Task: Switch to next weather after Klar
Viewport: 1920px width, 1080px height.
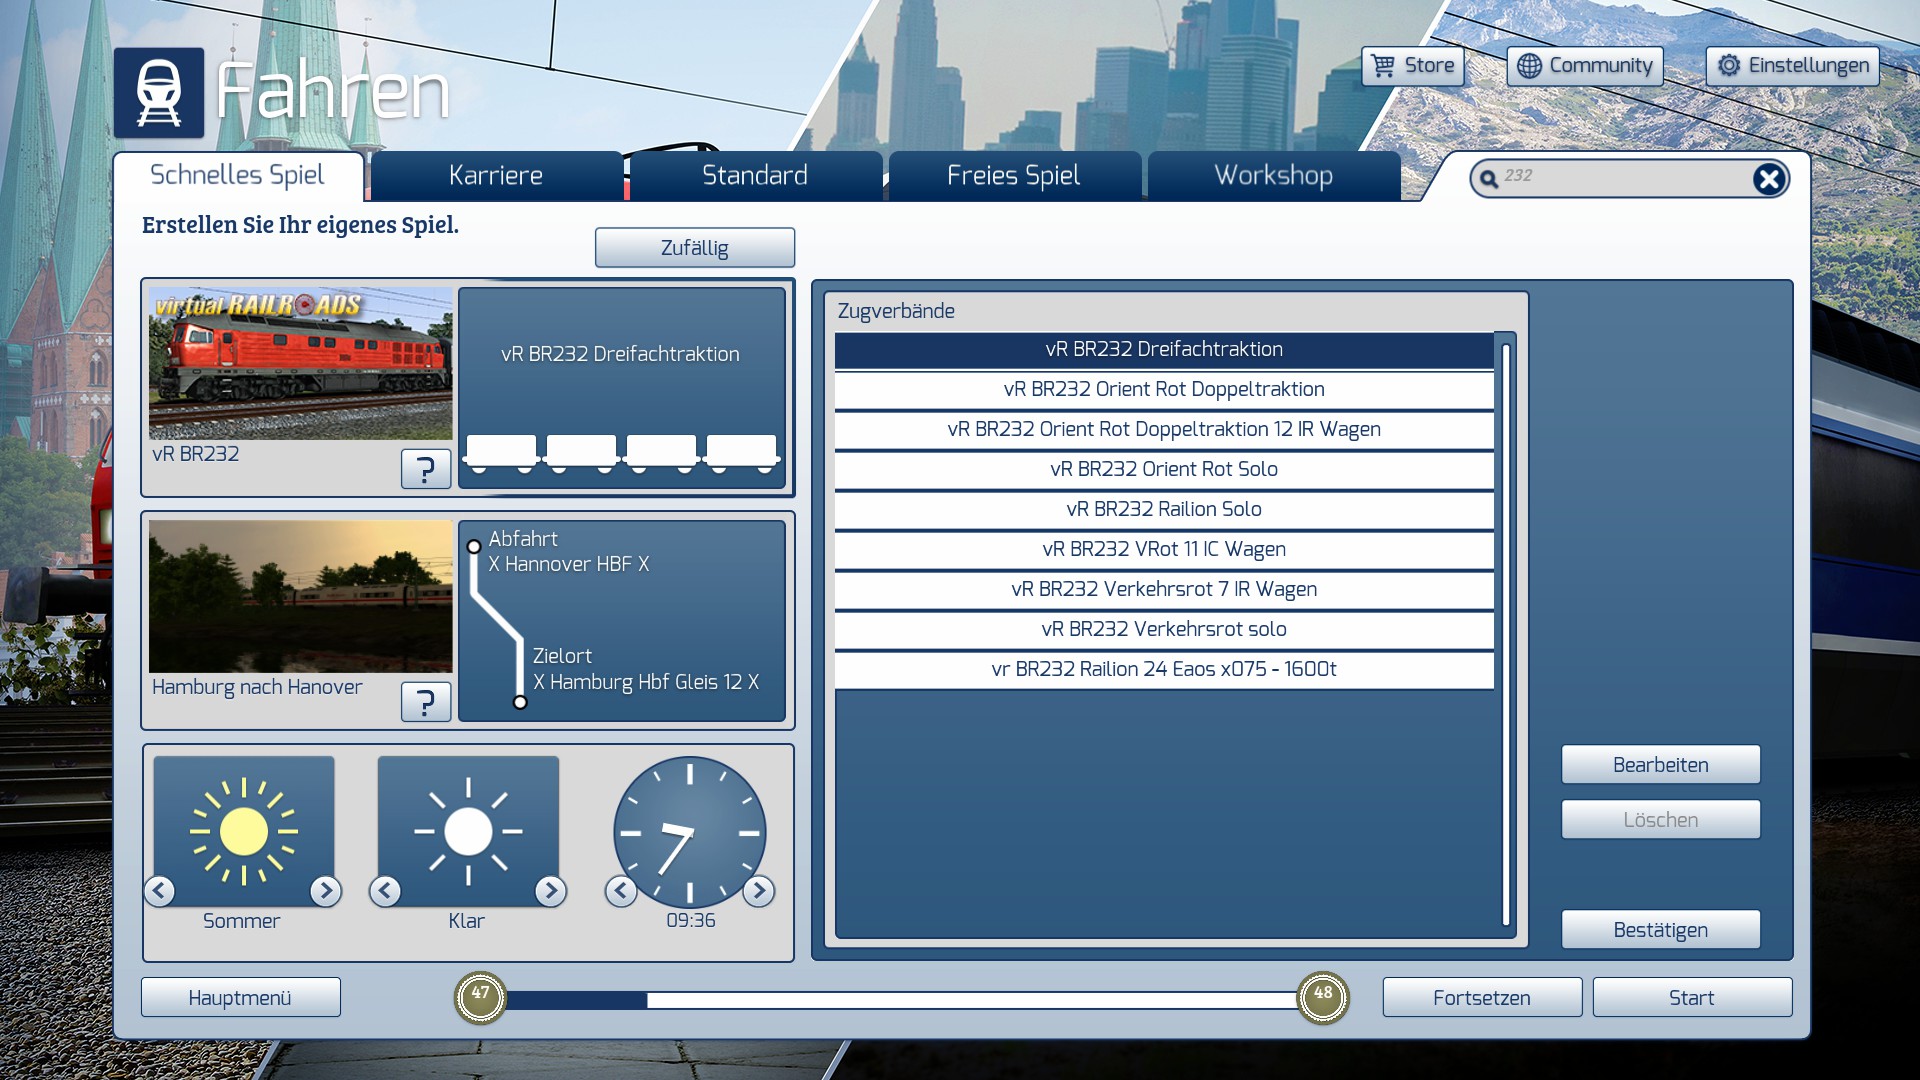Action: (x=550, y=890)
